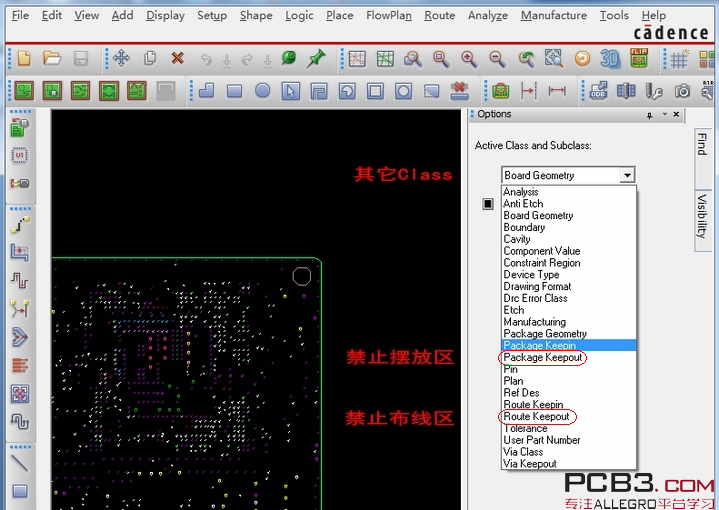Select Via Class in the list

tap(569, 452)
